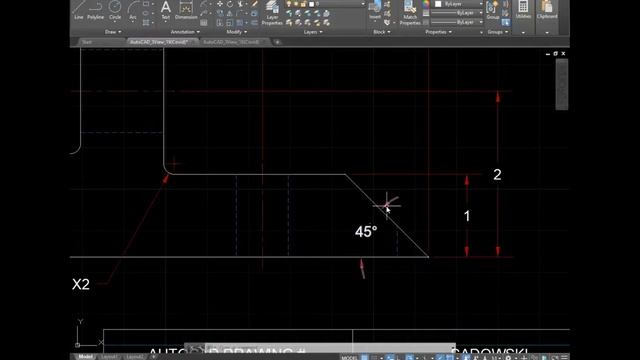640x360 pixels.
Task: Activate the Text annotation tool
Action: [165, 10]
